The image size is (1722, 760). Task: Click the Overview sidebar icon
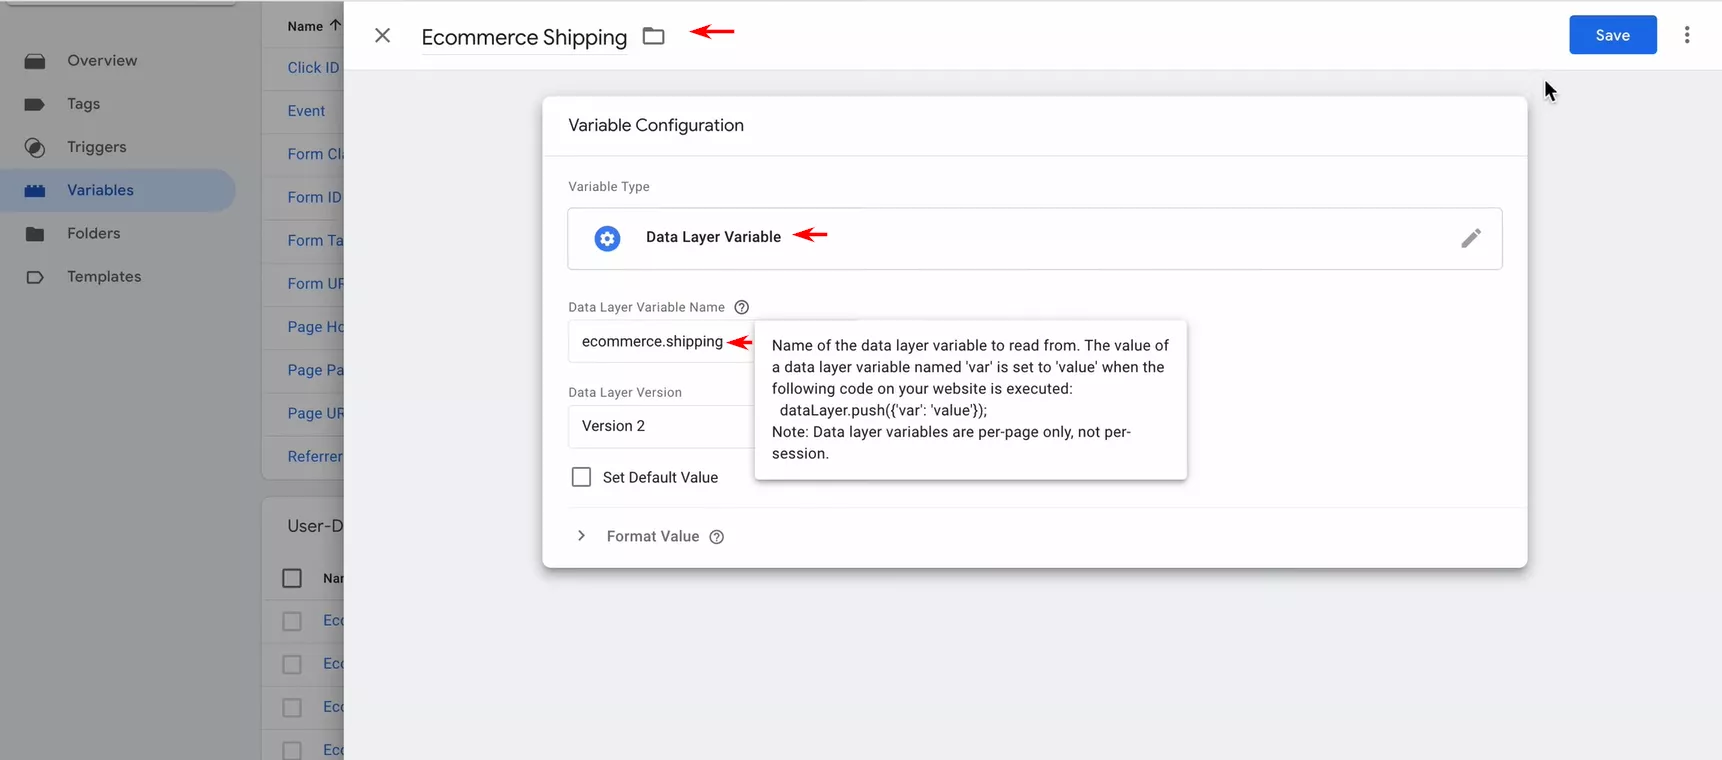[35, 61]
